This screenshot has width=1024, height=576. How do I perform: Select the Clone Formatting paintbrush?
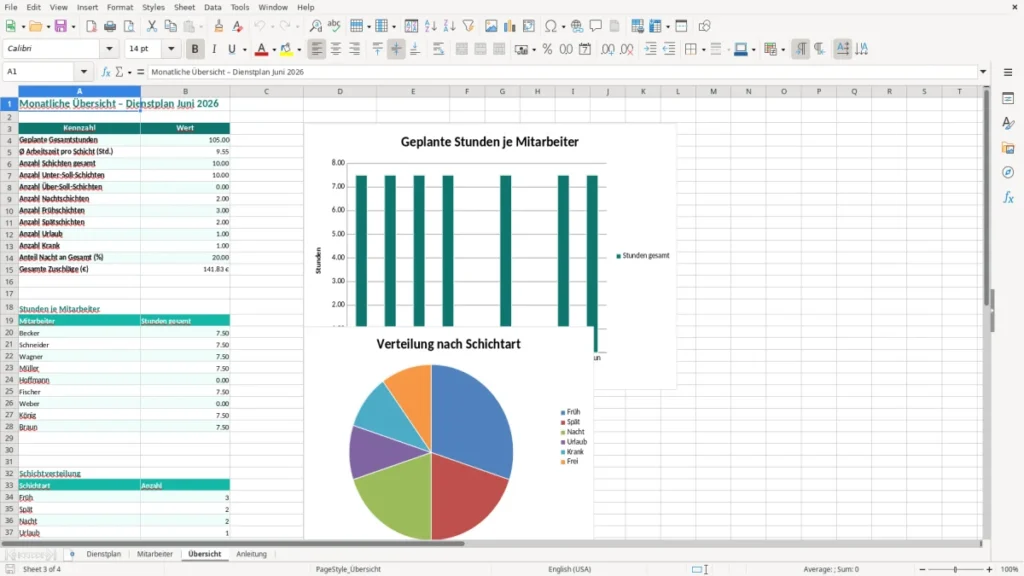(x=219, y=26)
